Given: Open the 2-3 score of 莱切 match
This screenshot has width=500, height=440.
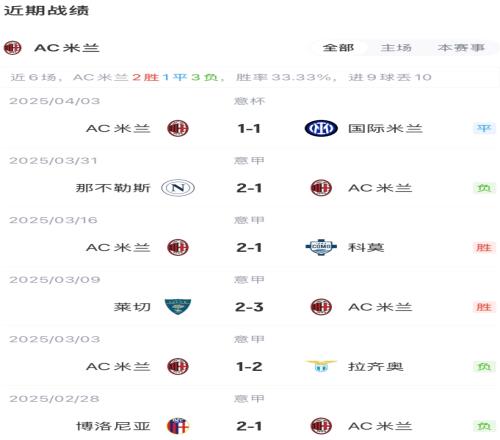Looking at the screenshot, I should [x=249, y=307].
